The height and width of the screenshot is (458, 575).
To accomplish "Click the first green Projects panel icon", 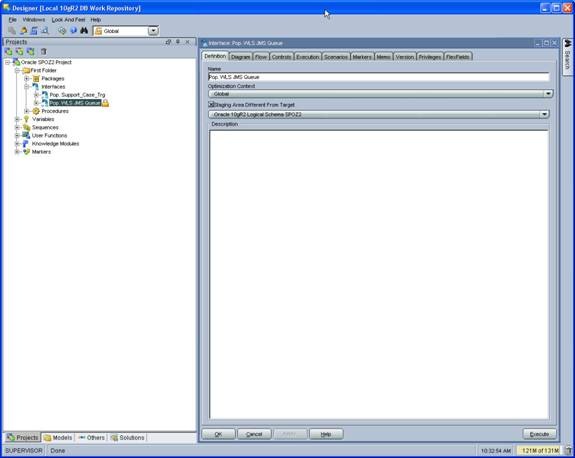I will [x=8, y=51].
